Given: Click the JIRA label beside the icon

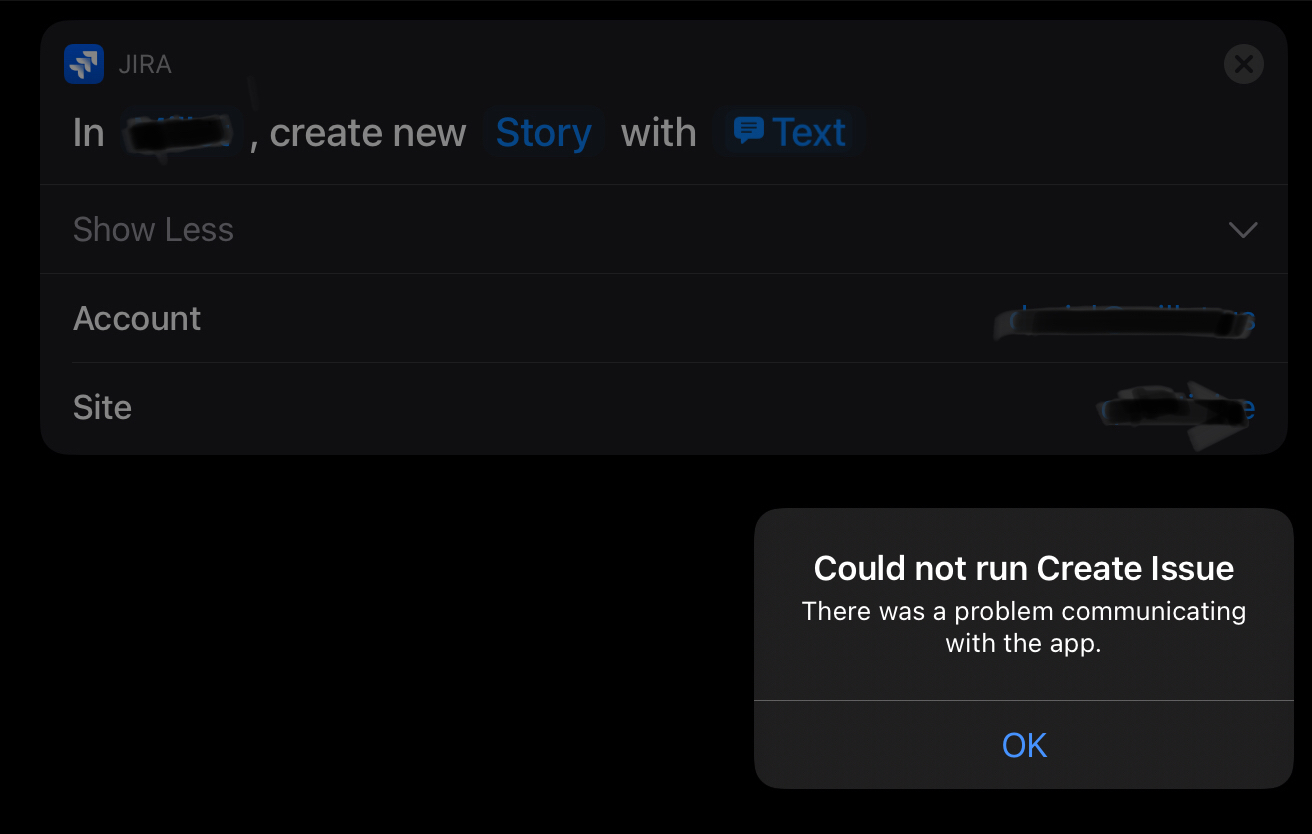Looking at the screenshot, I should point(145,65).
